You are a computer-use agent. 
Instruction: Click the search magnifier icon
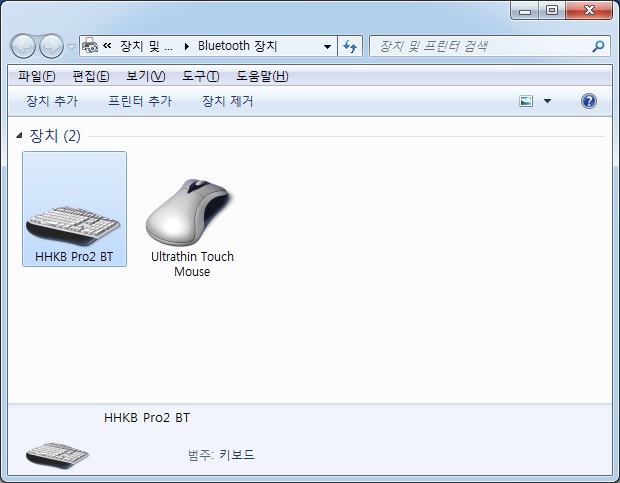point(598,46)
